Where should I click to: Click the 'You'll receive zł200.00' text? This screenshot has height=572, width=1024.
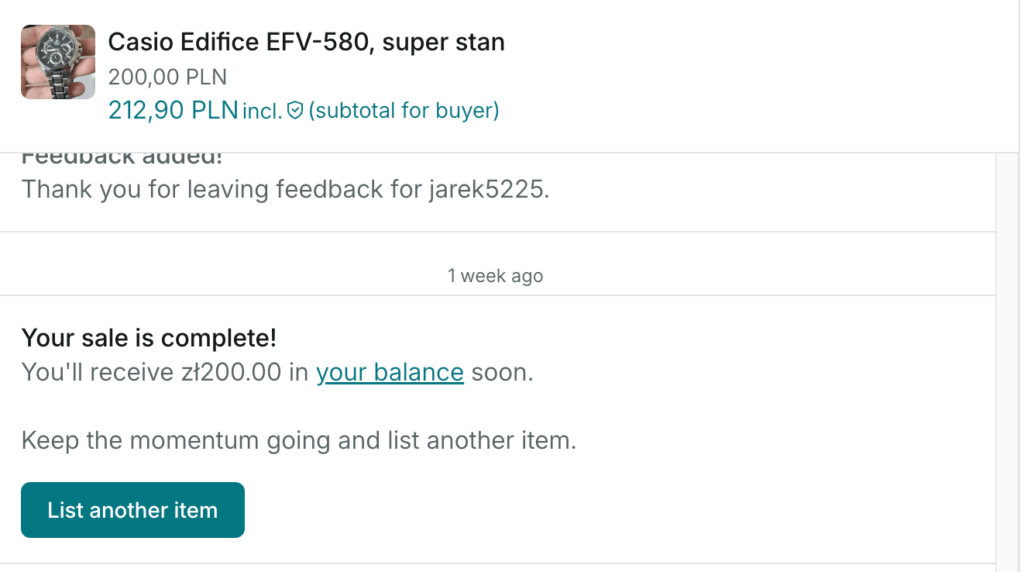click(152, 372)
